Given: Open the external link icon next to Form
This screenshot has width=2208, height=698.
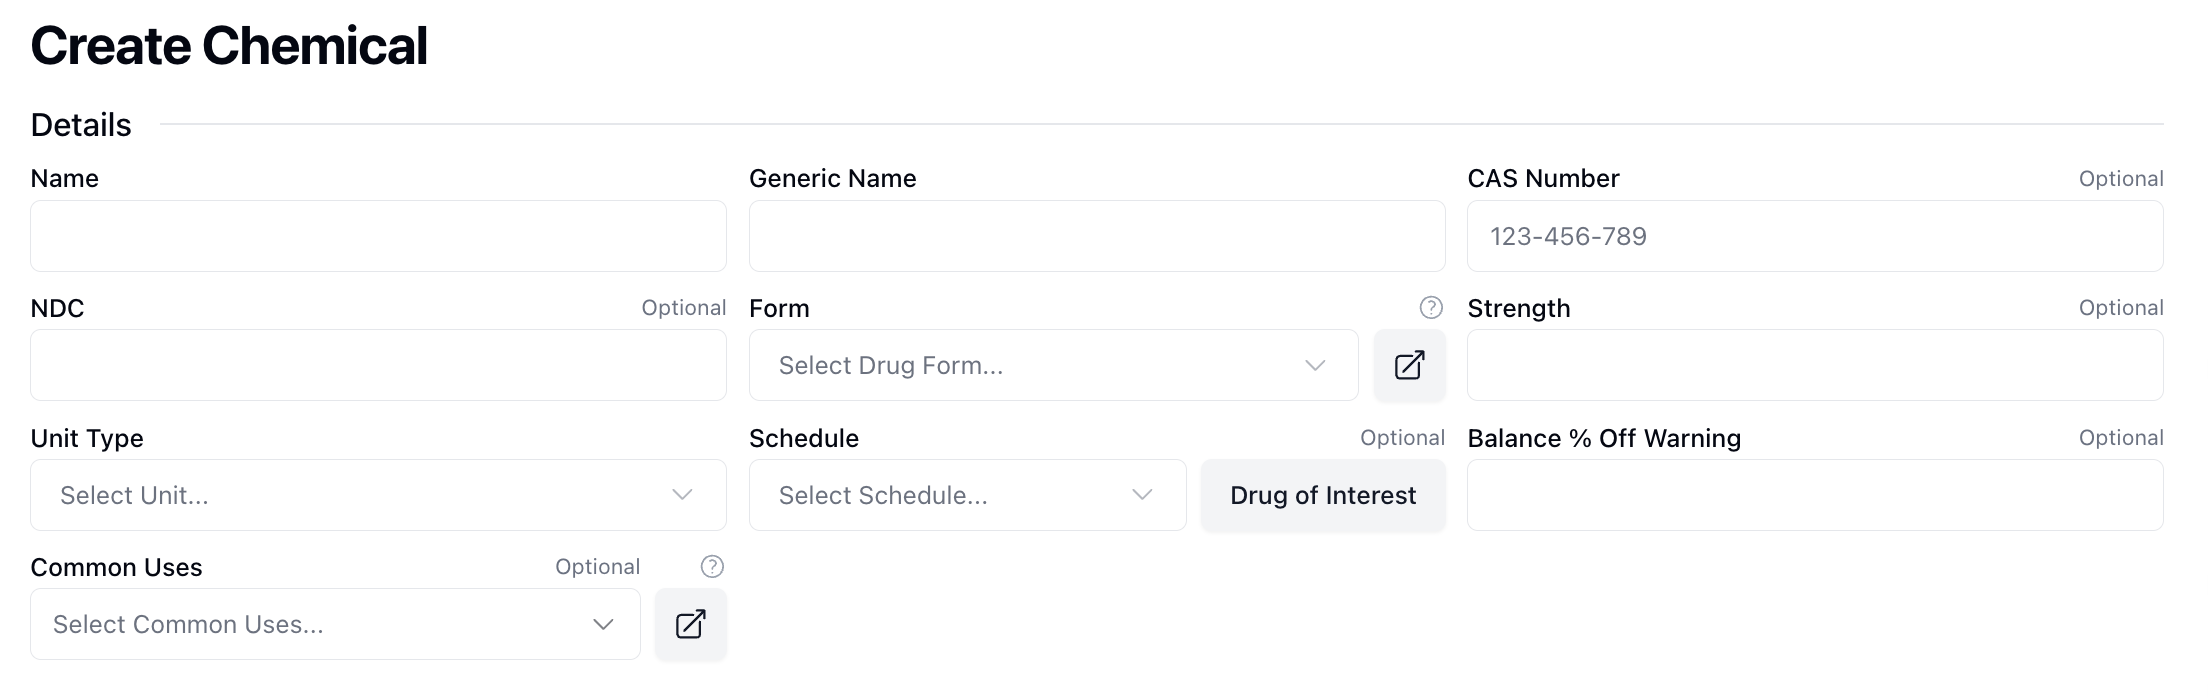Looking at the screenshot, I should point(1409,365).
